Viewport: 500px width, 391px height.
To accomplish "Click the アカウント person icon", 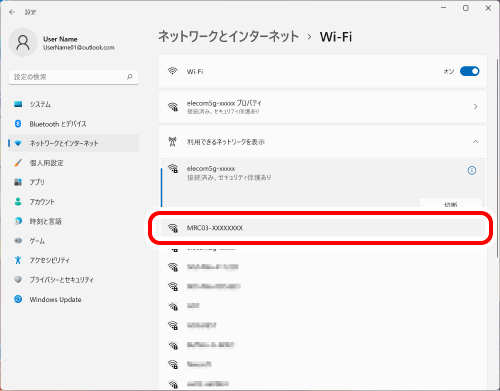I will click(x=18, y=202).
